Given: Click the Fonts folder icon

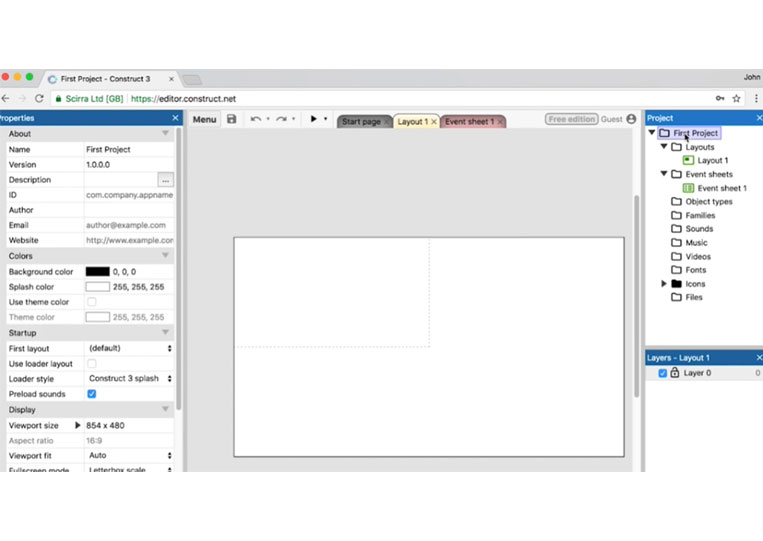Looking at the screenshot, I should click(676, 270).
